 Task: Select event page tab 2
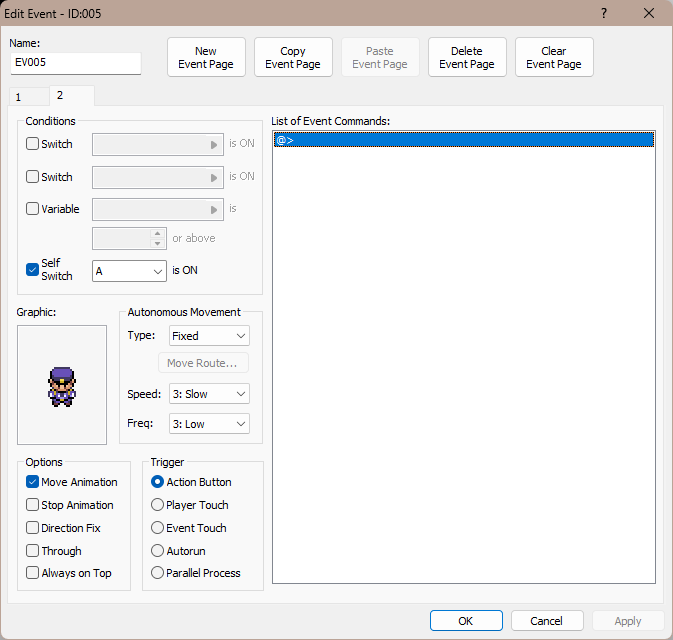point(72,95)
